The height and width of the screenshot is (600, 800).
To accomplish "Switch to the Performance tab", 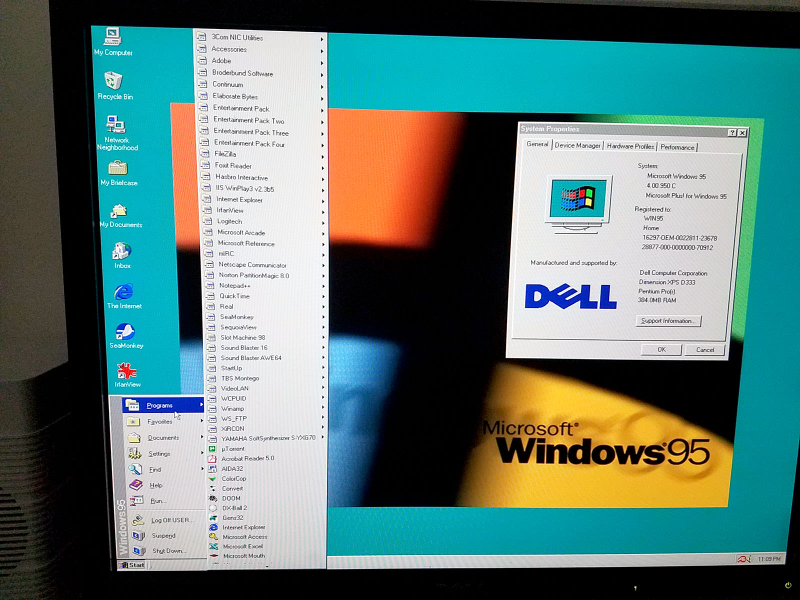I will click(677, 147).
